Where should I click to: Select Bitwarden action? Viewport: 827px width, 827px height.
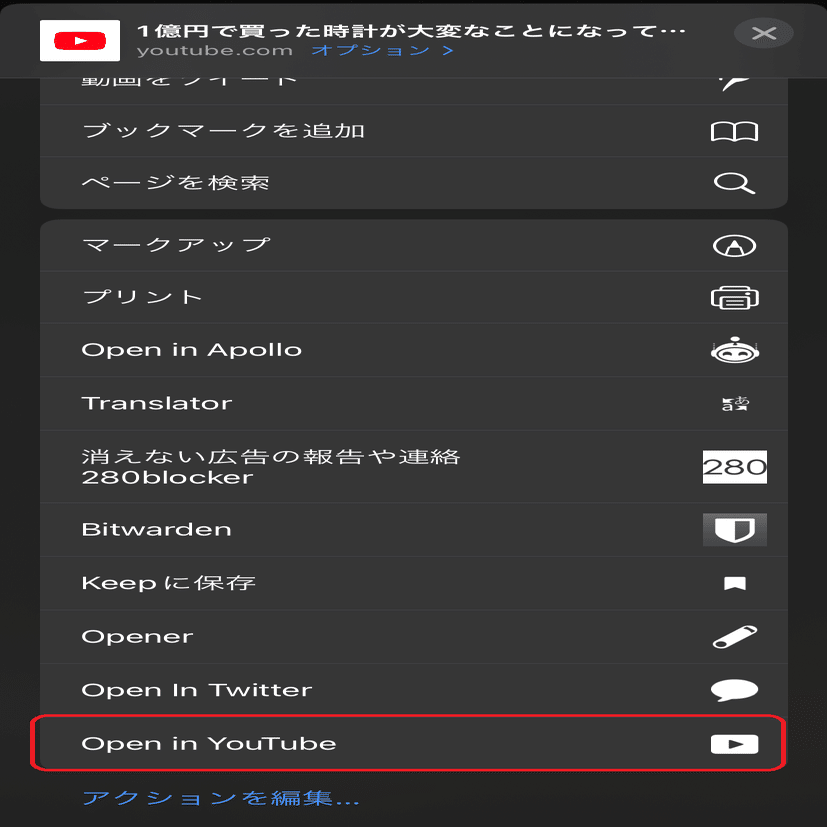pos(414,530)
